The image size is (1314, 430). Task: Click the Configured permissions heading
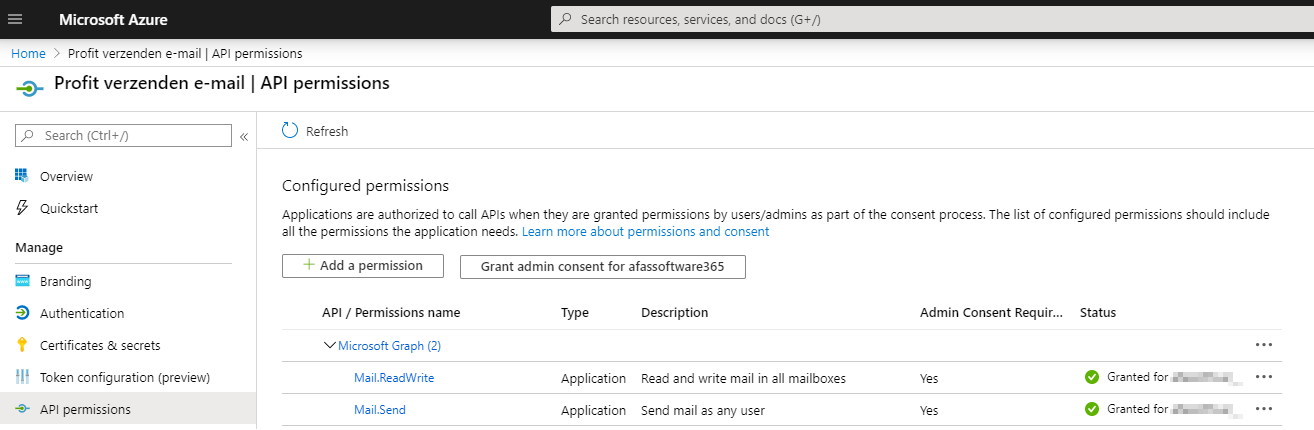pyautogui.click(x=366, y=185)
